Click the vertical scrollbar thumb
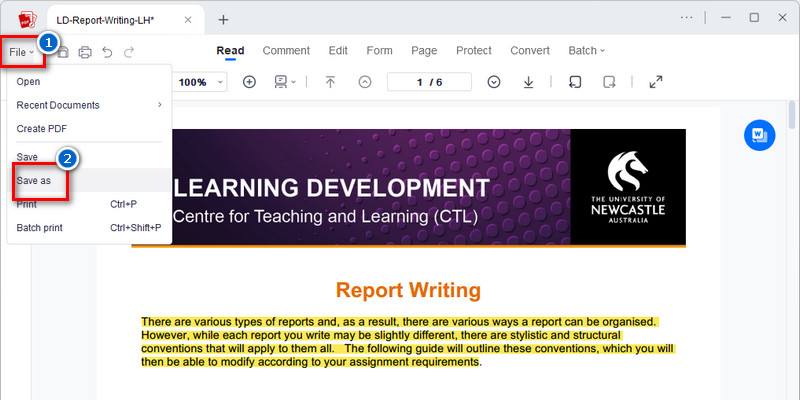 coord(792,115)
